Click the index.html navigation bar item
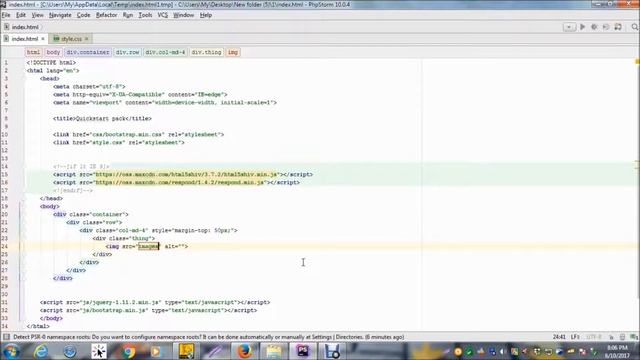The image size is (640, 360). pyautogui.click(x=22, y=27)
